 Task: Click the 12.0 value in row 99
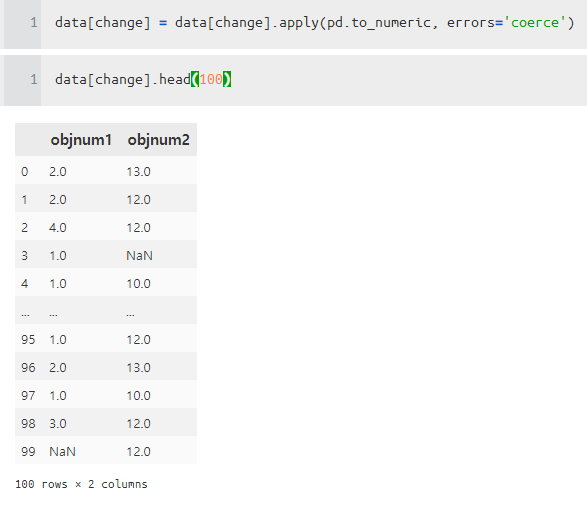click(x=138, y=452)
